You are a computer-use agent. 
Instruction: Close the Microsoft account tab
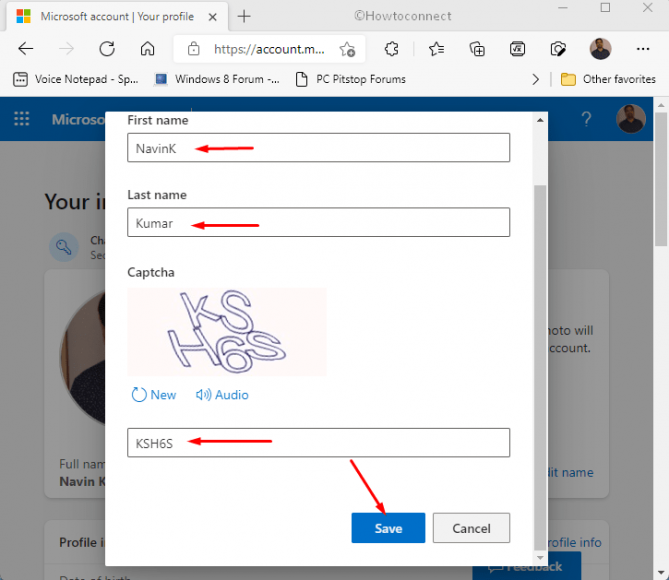[x=212, y=17]
